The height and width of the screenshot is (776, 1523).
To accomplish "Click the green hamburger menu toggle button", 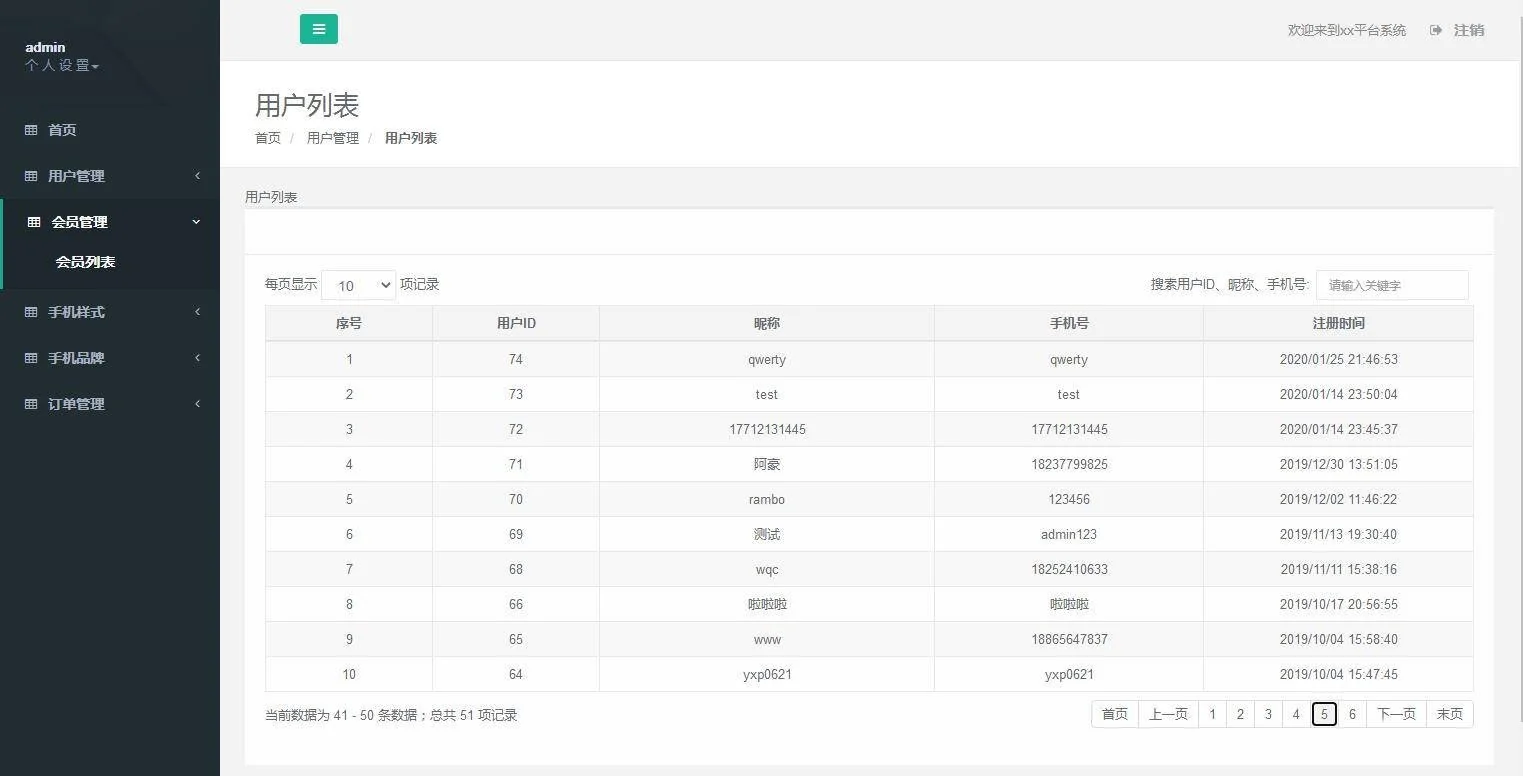I will click(318, 29).
